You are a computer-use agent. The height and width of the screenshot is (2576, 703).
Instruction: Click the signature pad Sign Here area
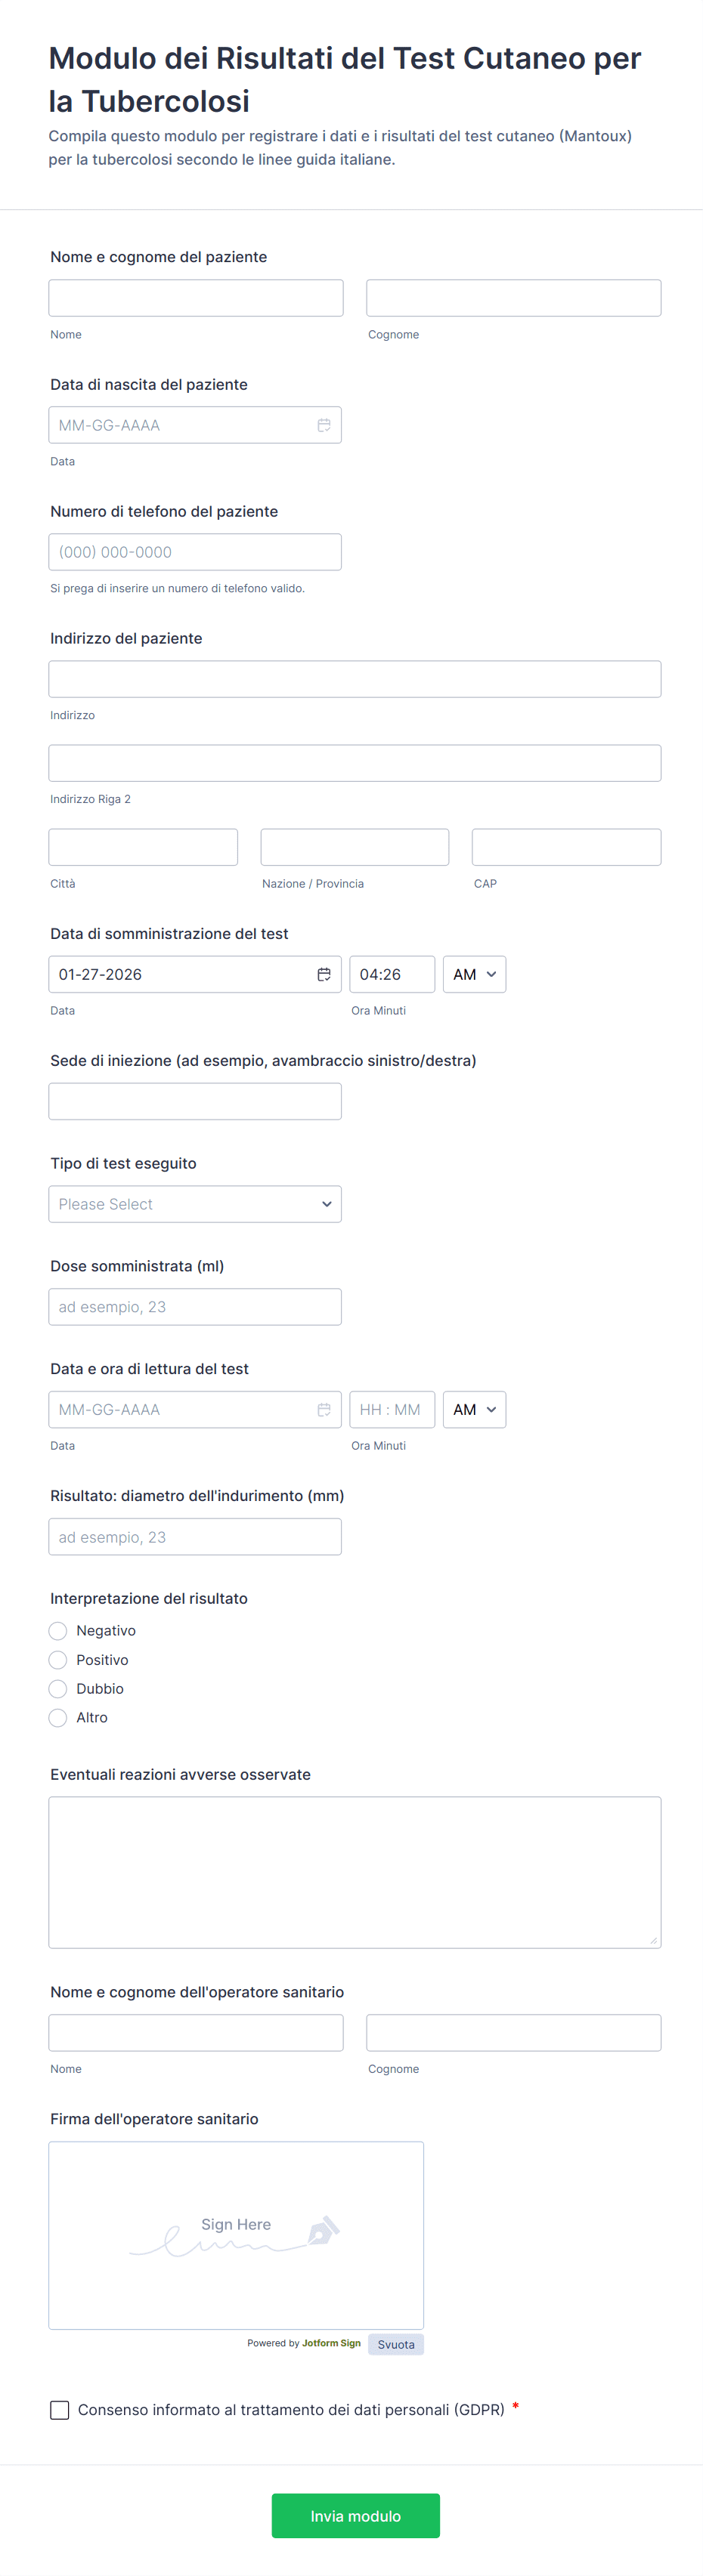tap(236, 2235)
